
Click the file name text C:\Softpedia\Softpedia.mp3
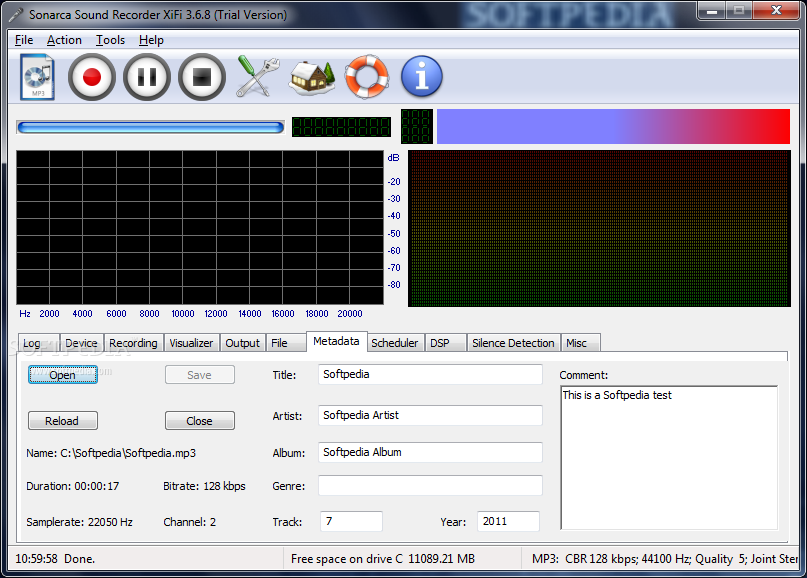pyautogui.click(x=128, y=453)
